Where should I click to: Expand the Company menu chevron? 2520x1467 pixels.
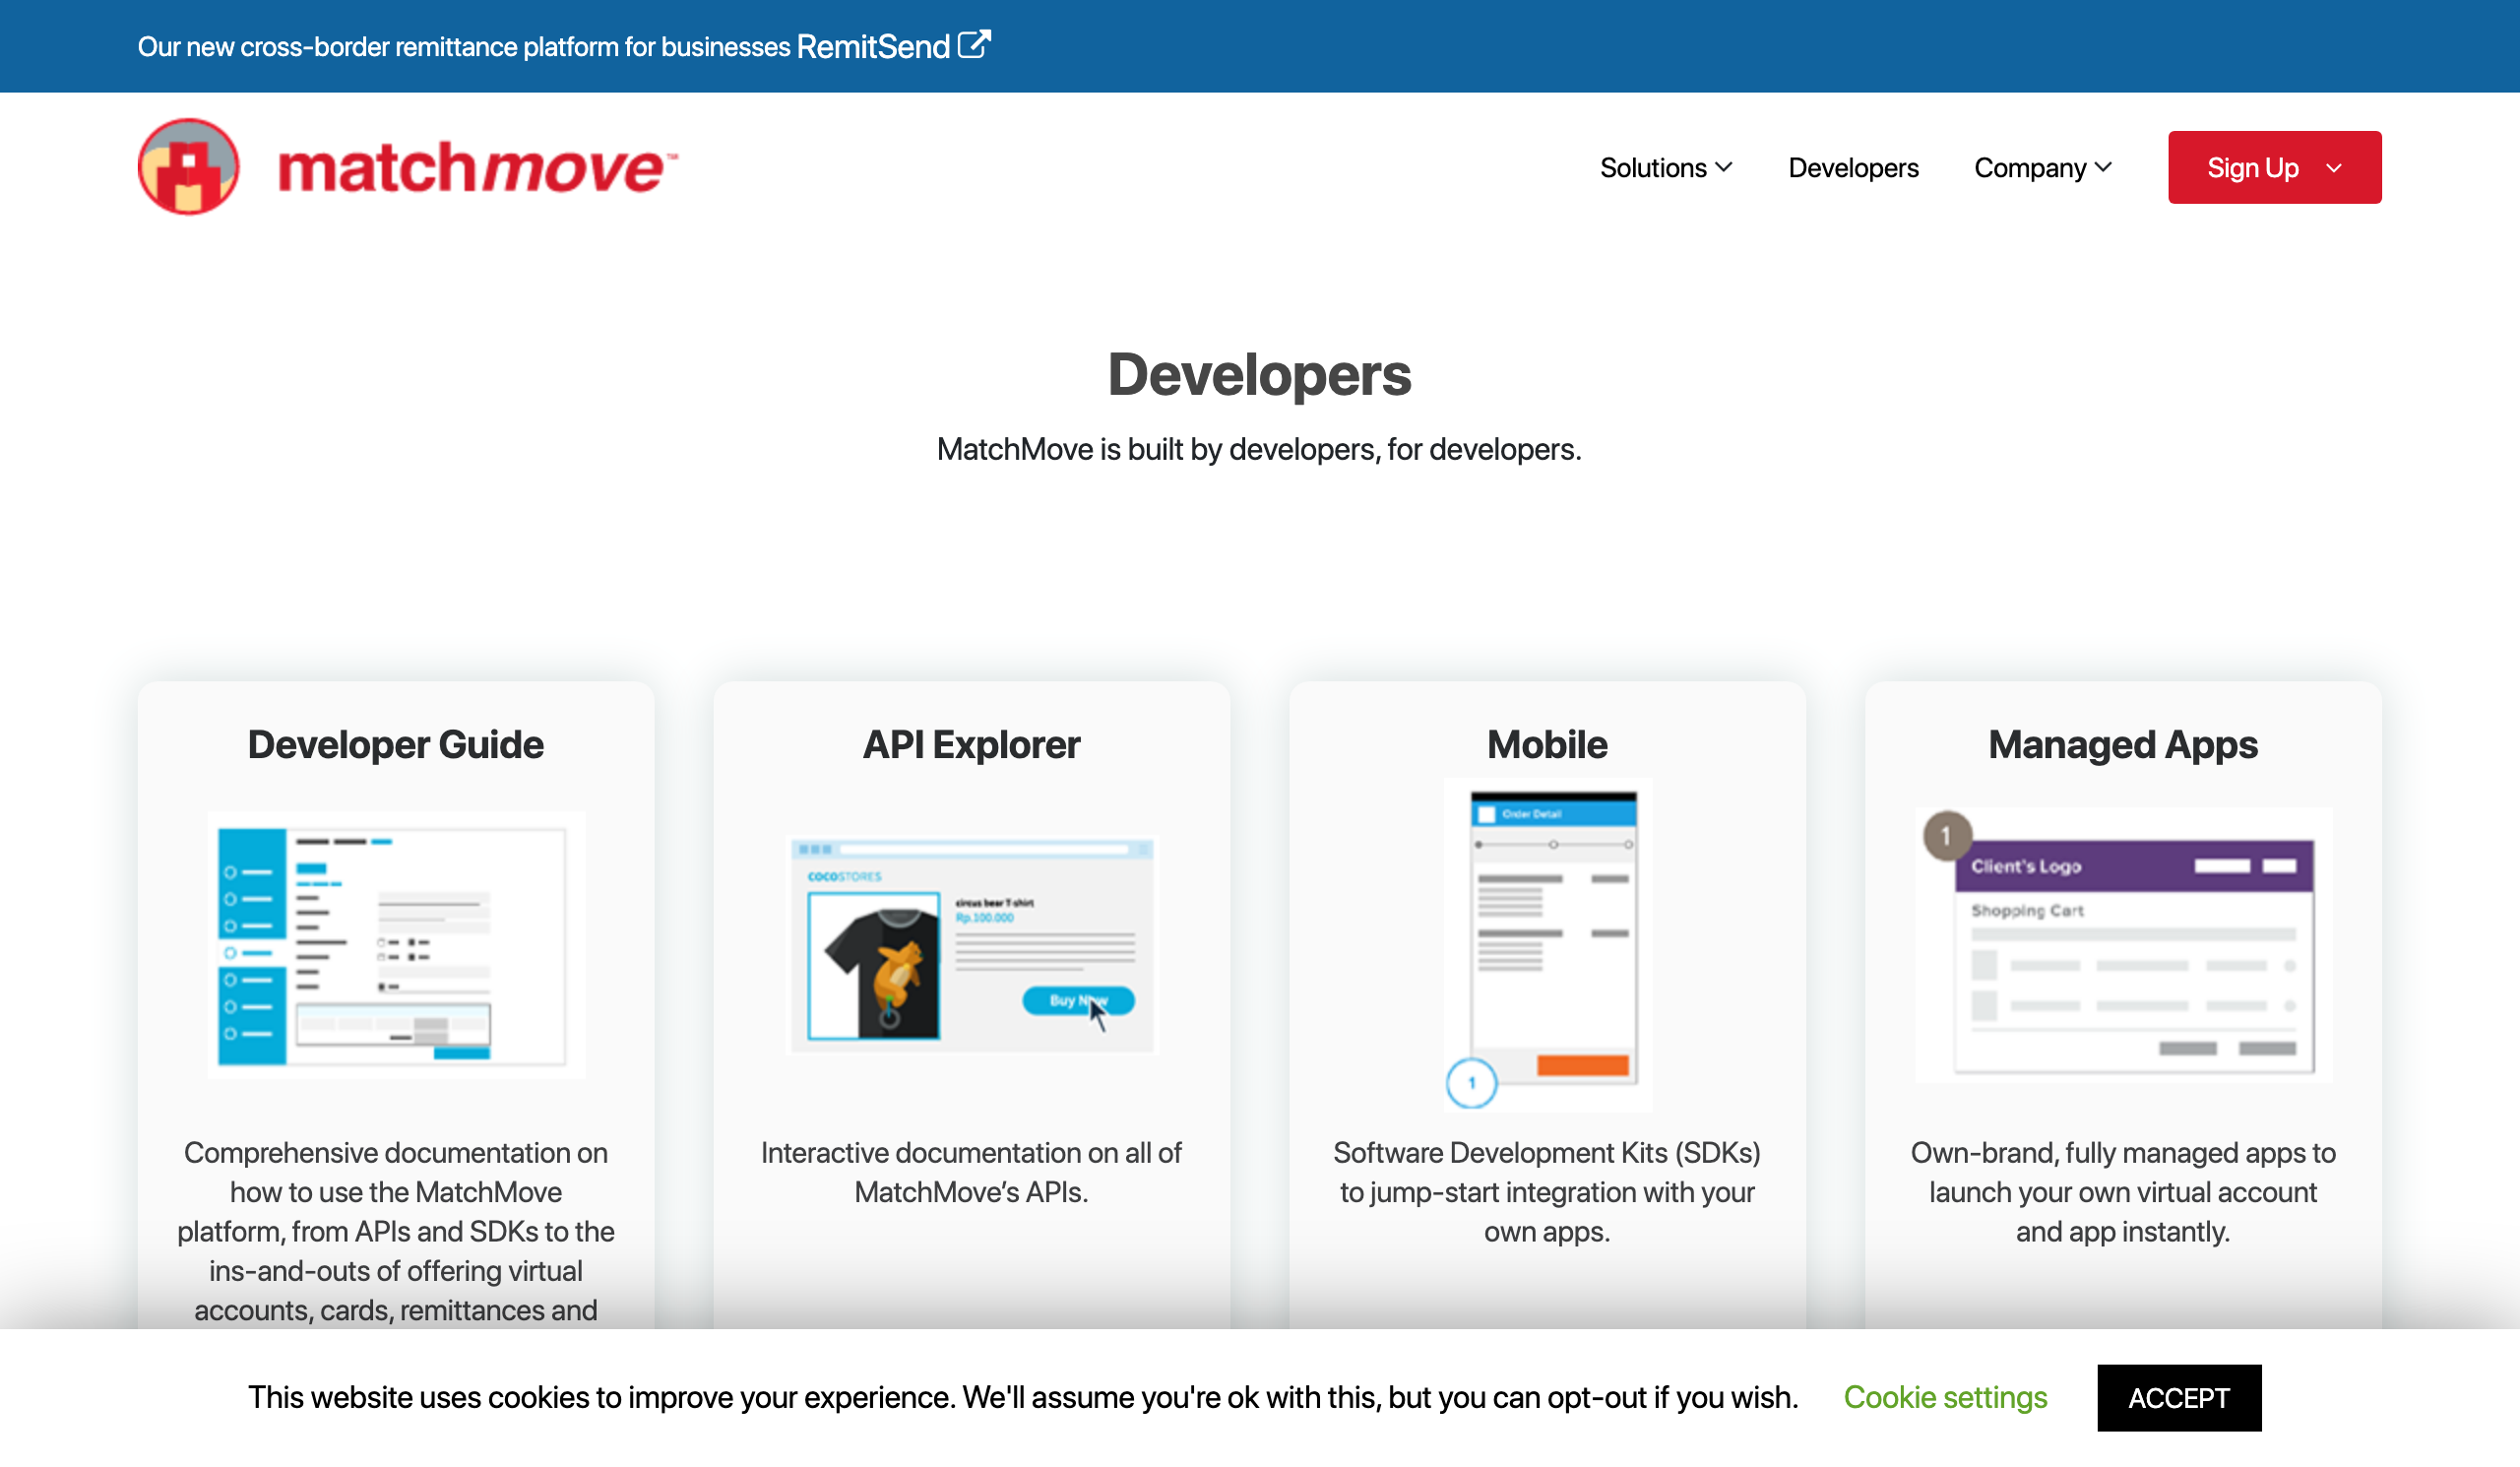point(2103,167)
